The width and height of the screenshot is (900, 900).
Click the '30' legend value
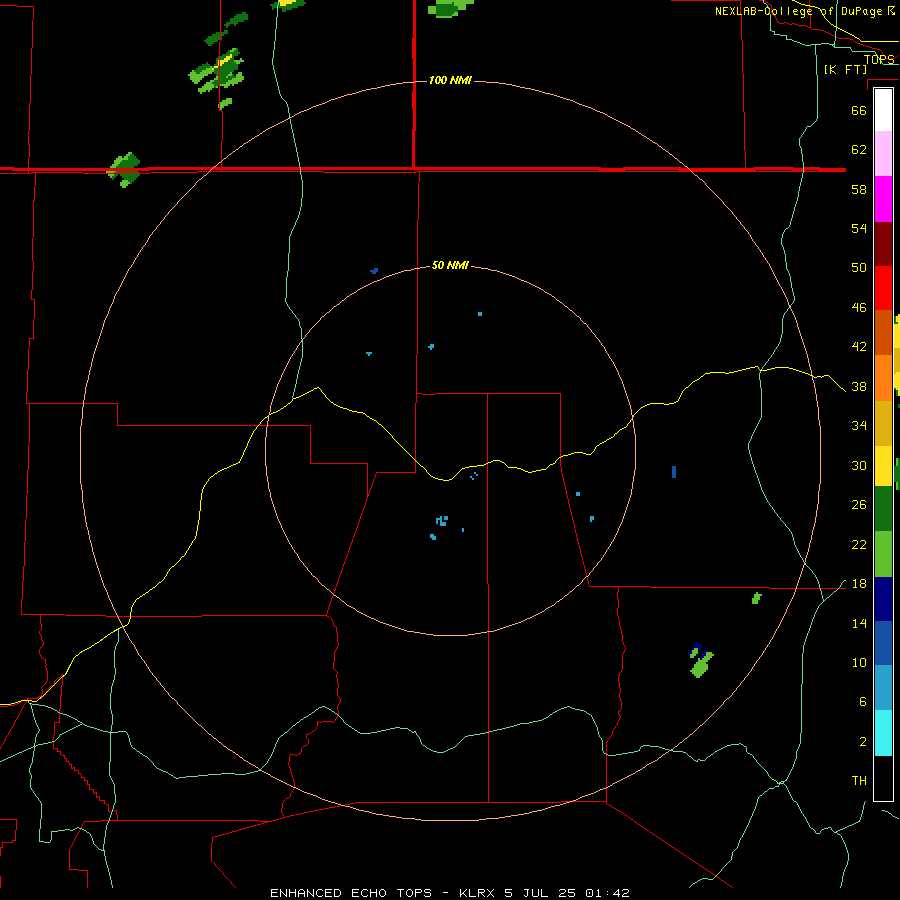coord(859,465)
